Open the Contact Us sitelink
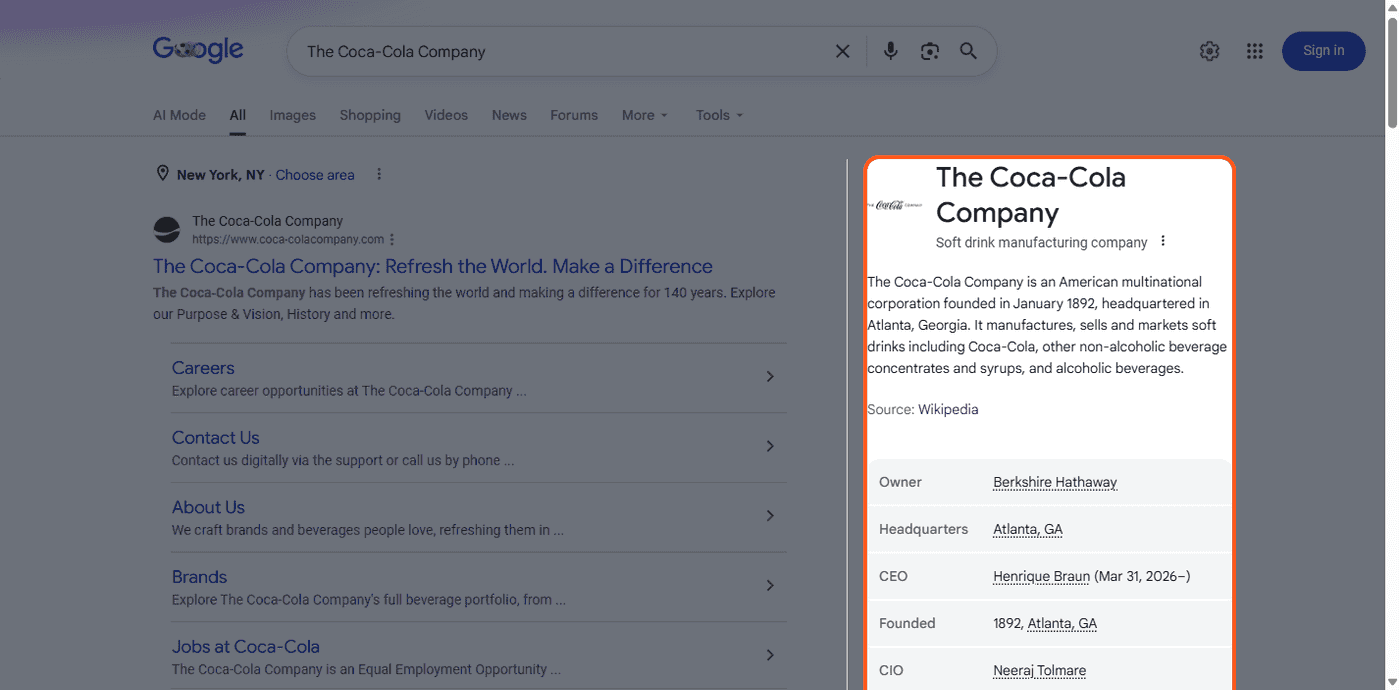Viewport: 1400px width, 690px height. point(215,438)
